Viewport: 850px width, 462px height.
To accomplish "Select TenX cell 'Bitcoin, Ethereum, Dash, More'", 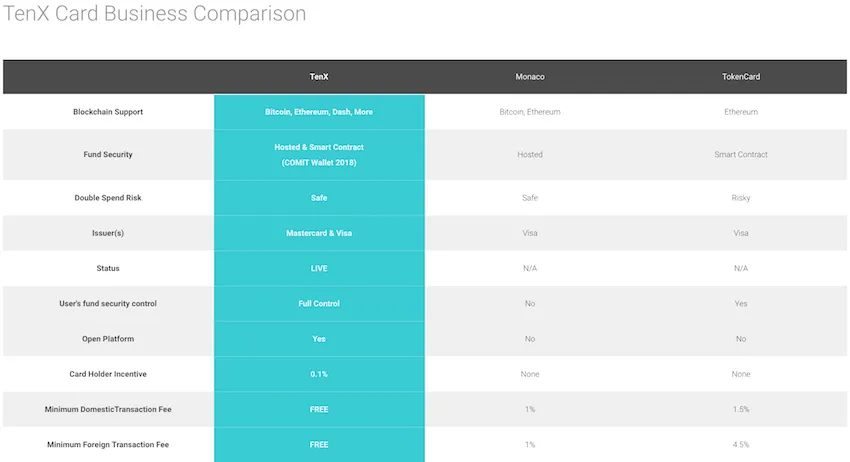I will coord(319,112).
